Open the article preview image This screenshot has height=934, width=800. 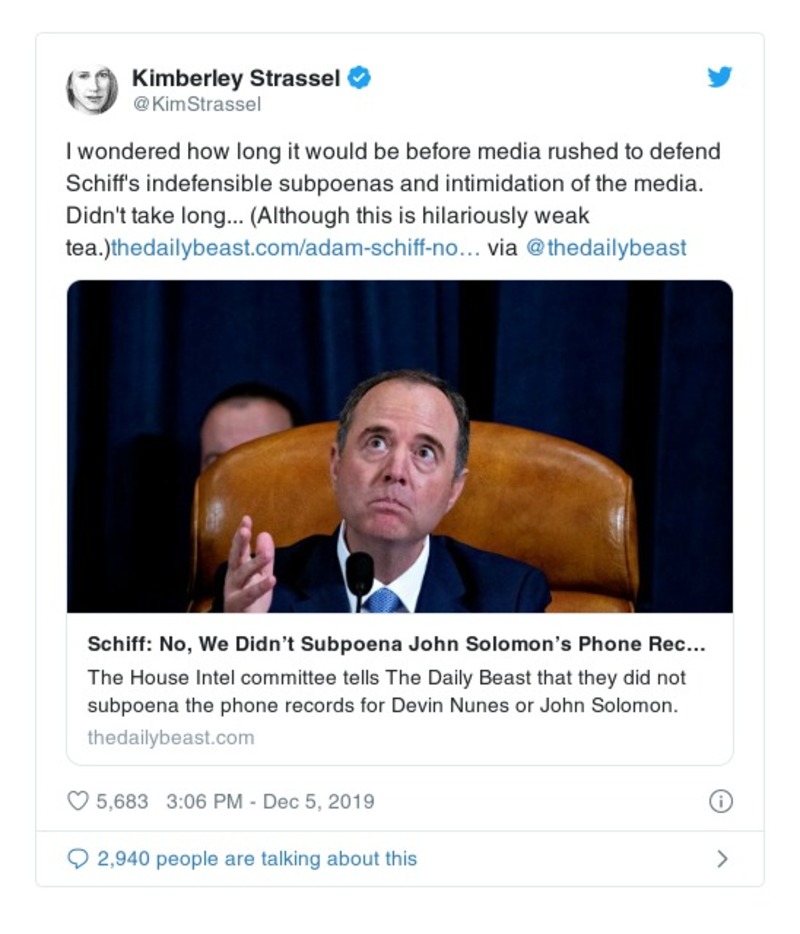400,446
